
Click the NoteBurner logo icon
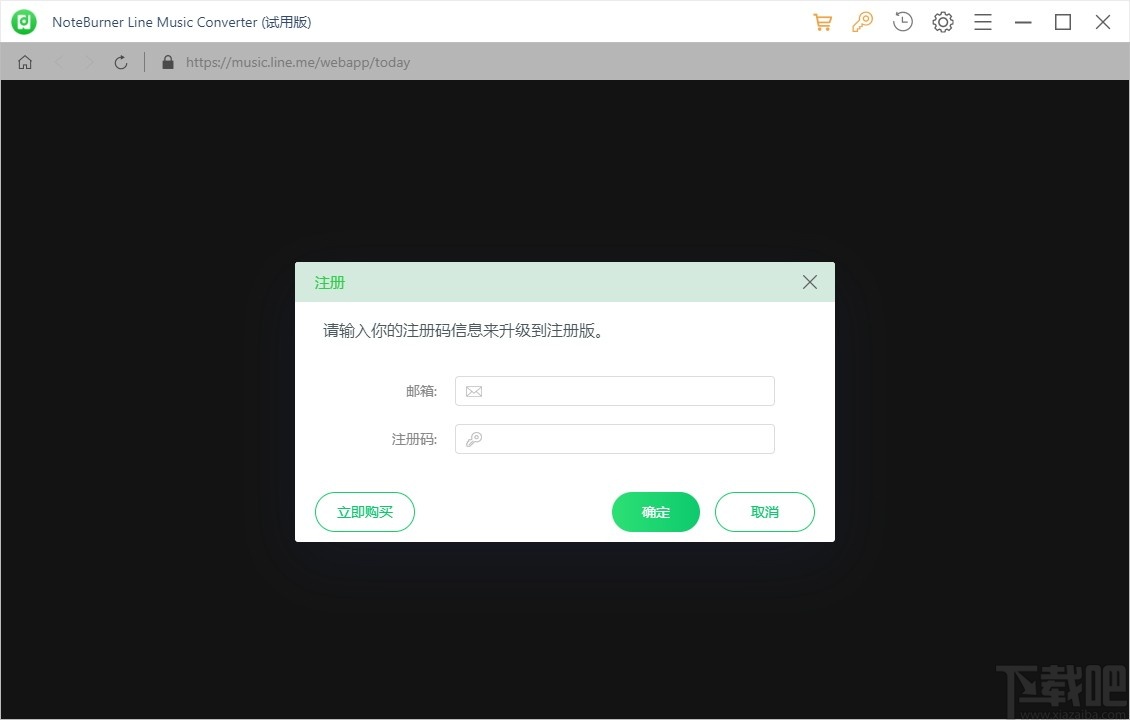24,21
